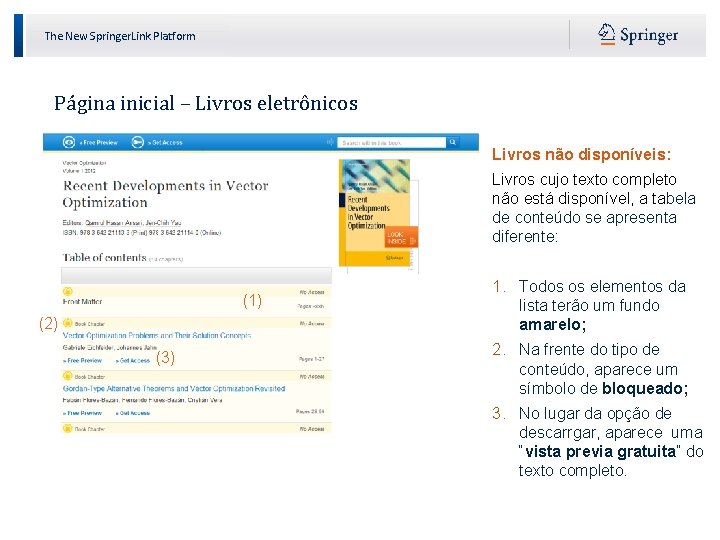The height and width of the screenshot is (540, 720).
Task: Click the authors Gabriele Eichfelder, Johannes Jahn
Action: [x=110, y=348]
